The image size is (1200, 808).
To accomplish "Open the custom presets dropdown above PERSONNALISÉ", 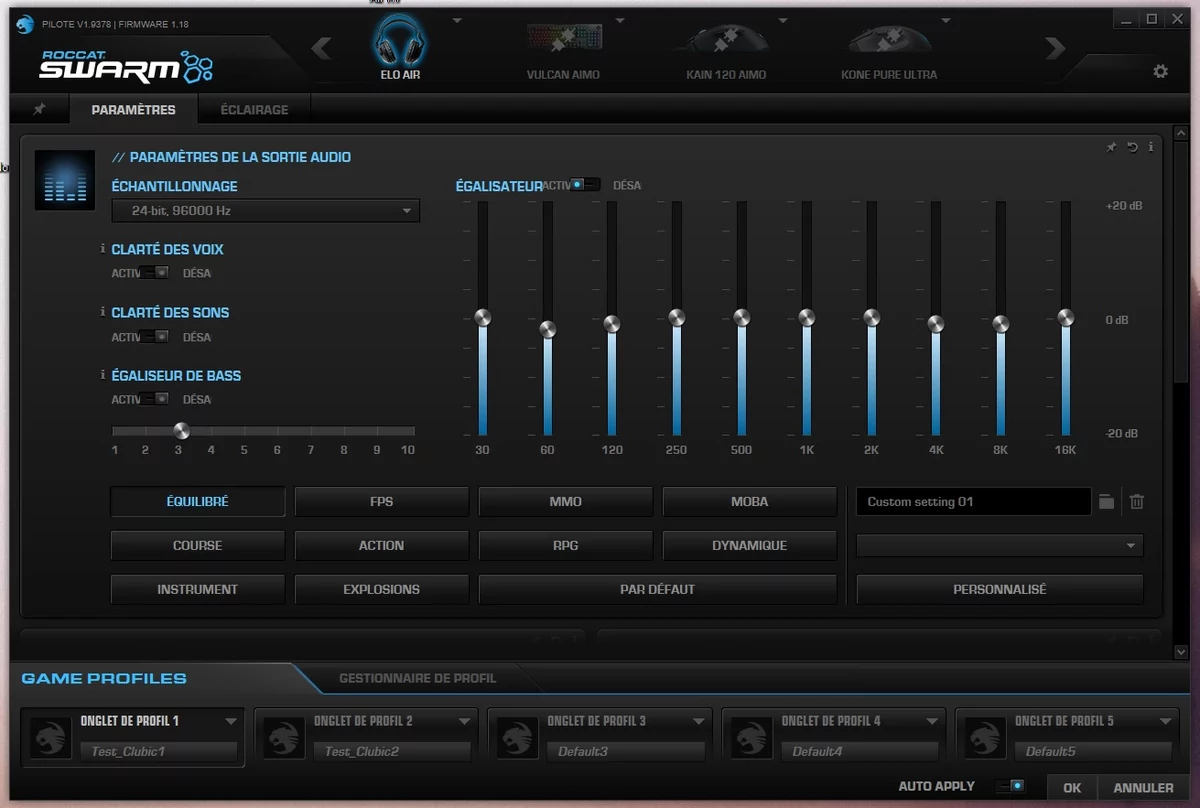I will [x=1000, y=545].
